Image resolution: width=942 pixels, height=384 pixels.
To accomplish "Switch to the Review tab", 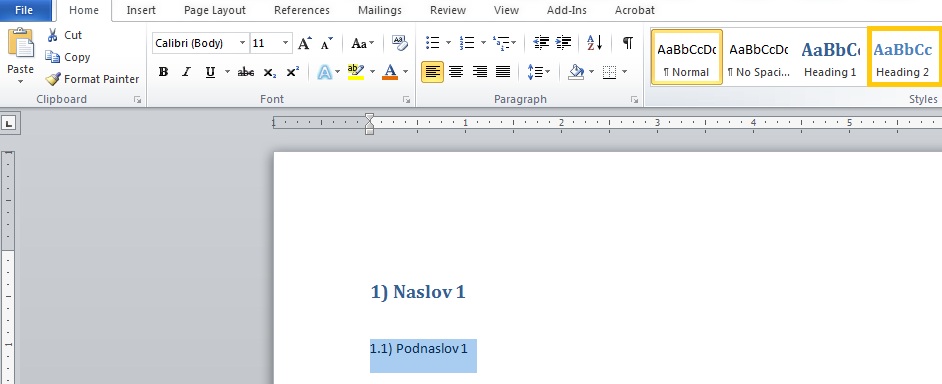I will 448,10.
